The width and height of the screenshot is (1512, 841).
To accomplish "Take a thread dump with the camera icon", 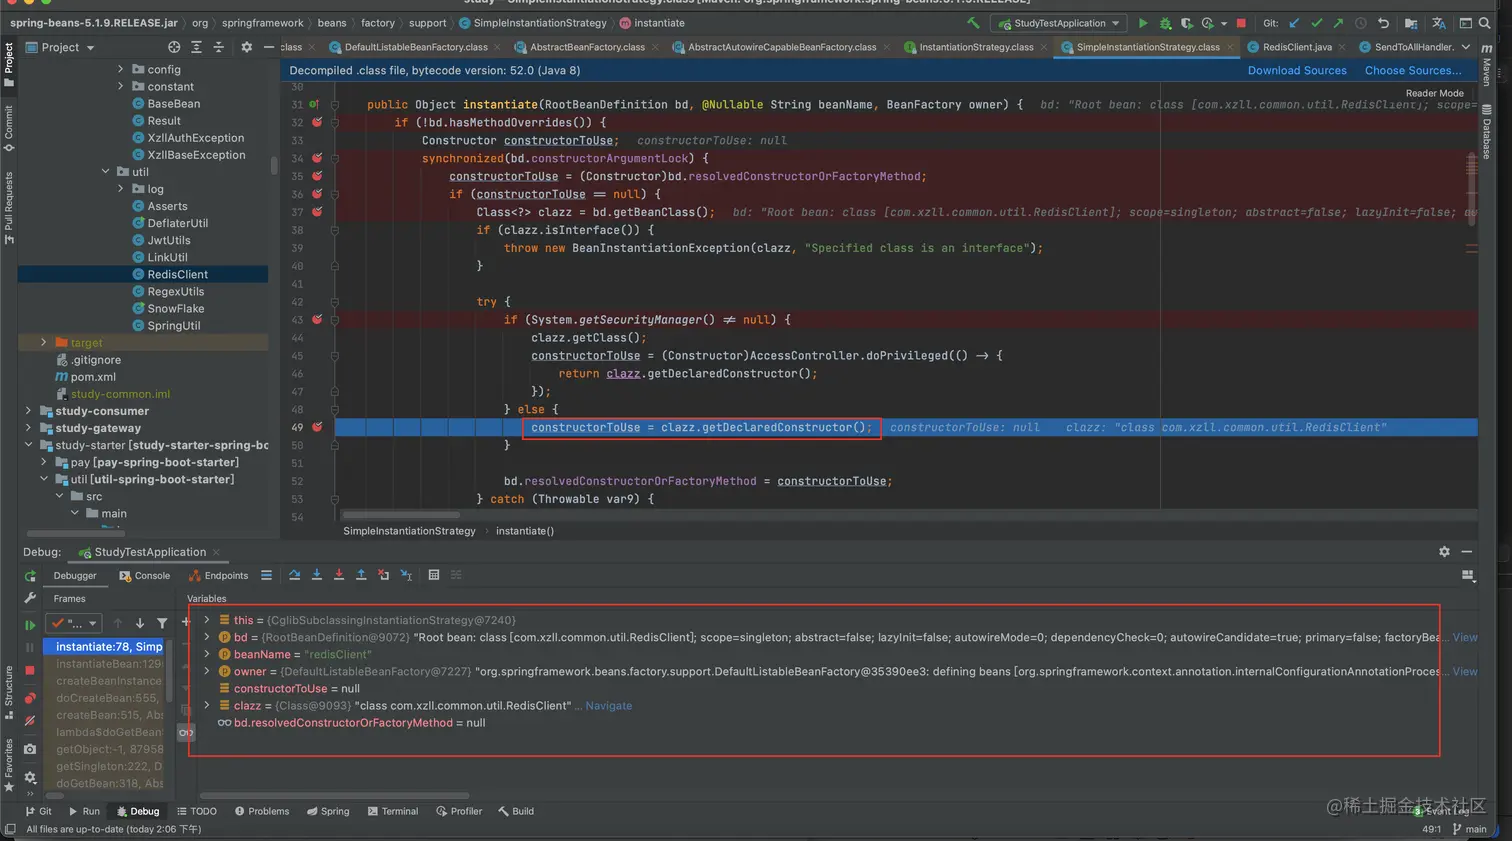I will [x=30, y=748].
